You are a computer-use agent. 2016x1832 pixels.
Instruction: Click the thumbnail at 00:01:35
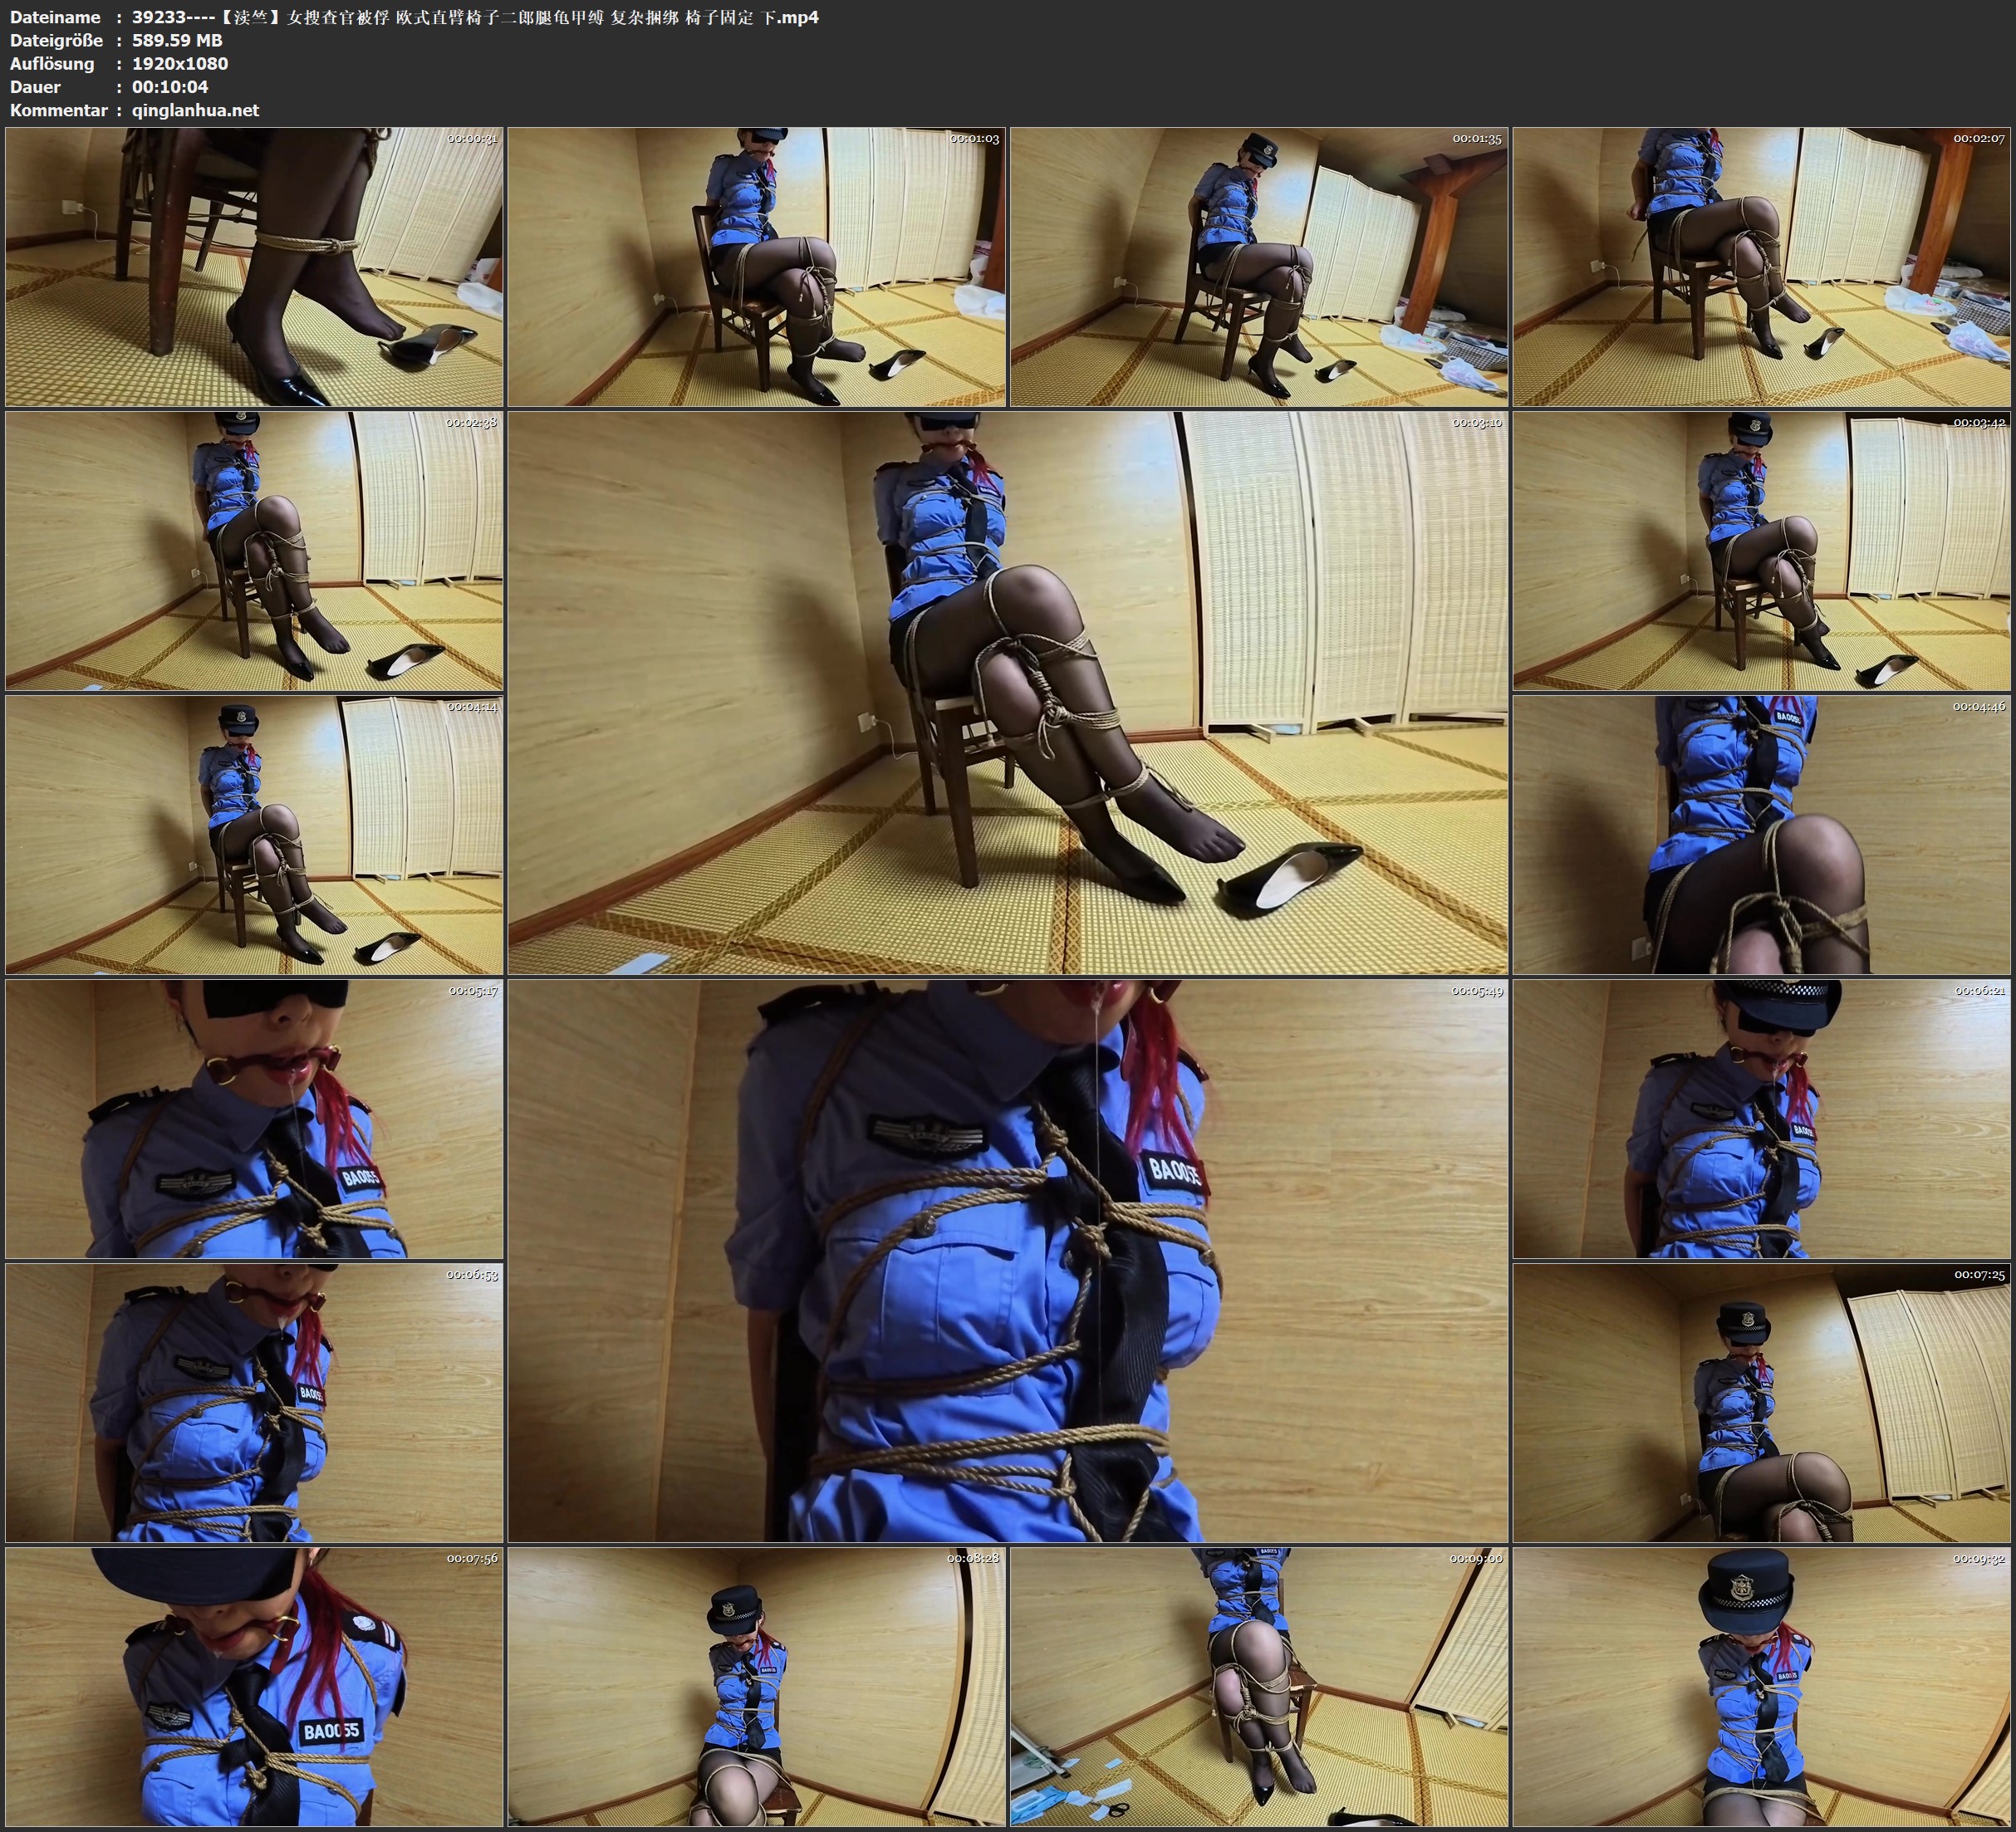(1258, 266)
